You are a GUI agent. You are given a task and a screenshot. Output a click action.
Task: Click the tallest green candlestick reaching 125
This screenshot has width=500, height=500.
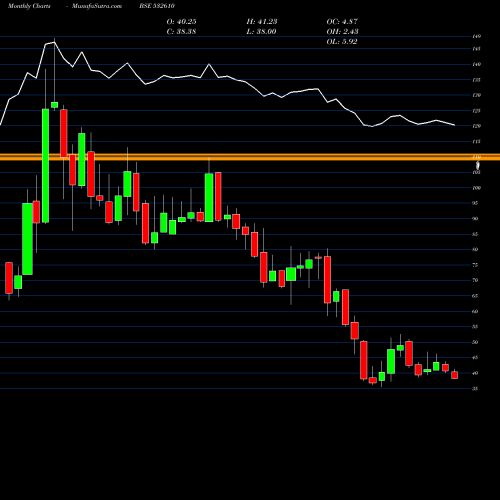pos(45,166)
